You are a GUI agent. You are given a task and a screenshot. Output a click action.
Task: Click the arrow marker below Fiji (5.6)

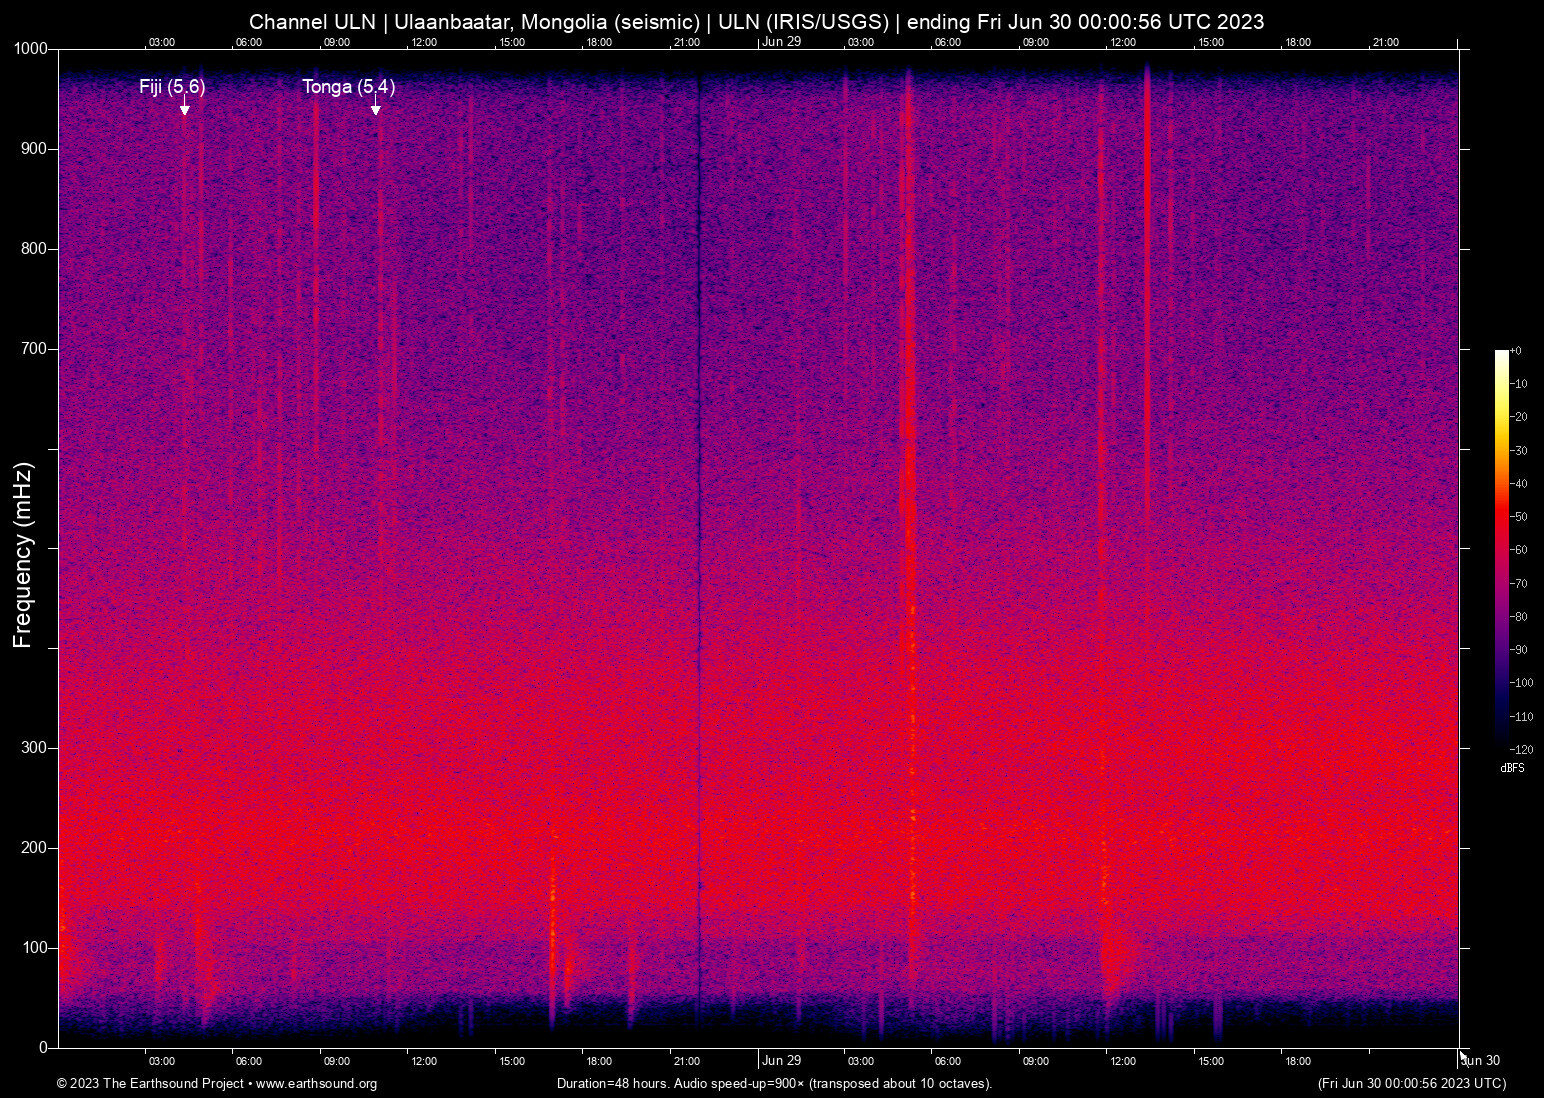184,109
